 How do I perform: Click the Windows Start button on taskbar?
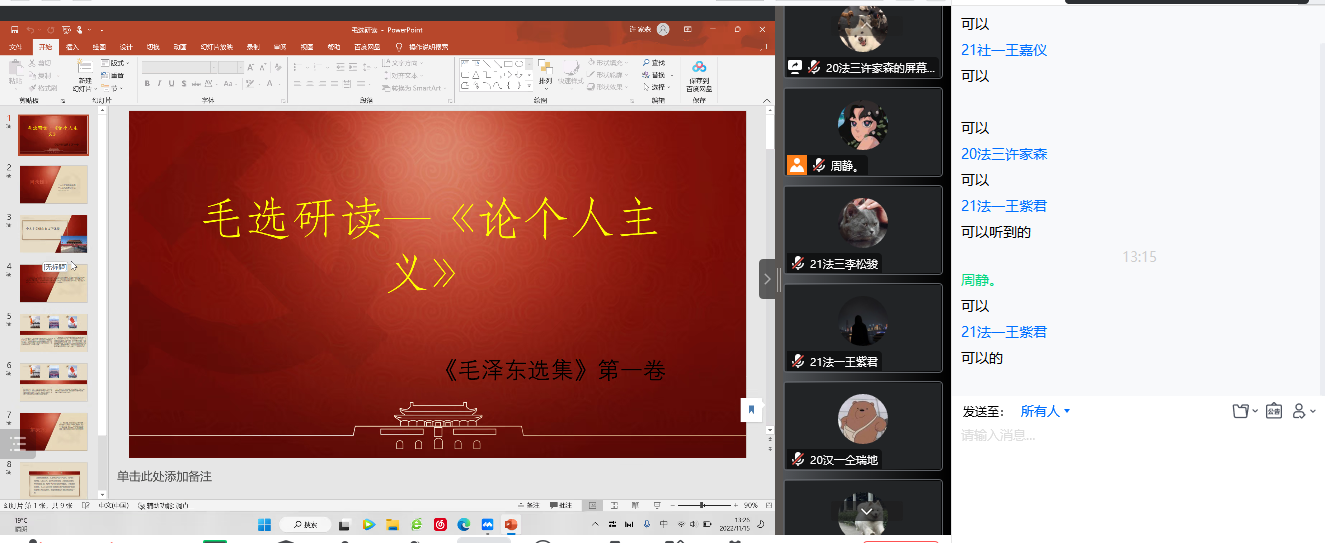point(265,524)
